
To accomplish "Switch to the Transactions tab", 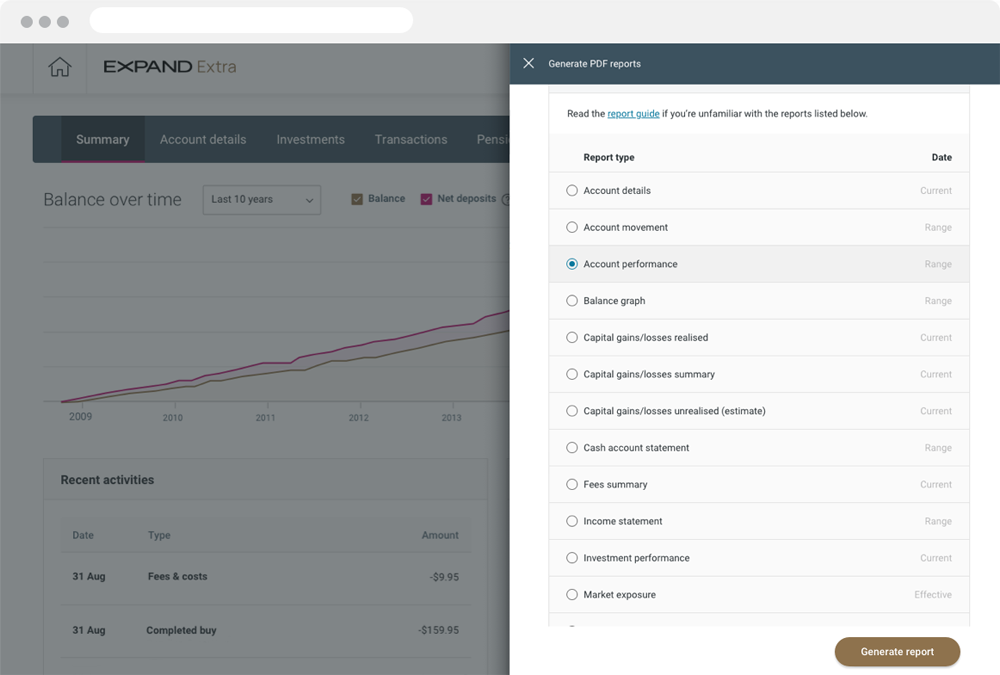I will (x=410, y=139).
